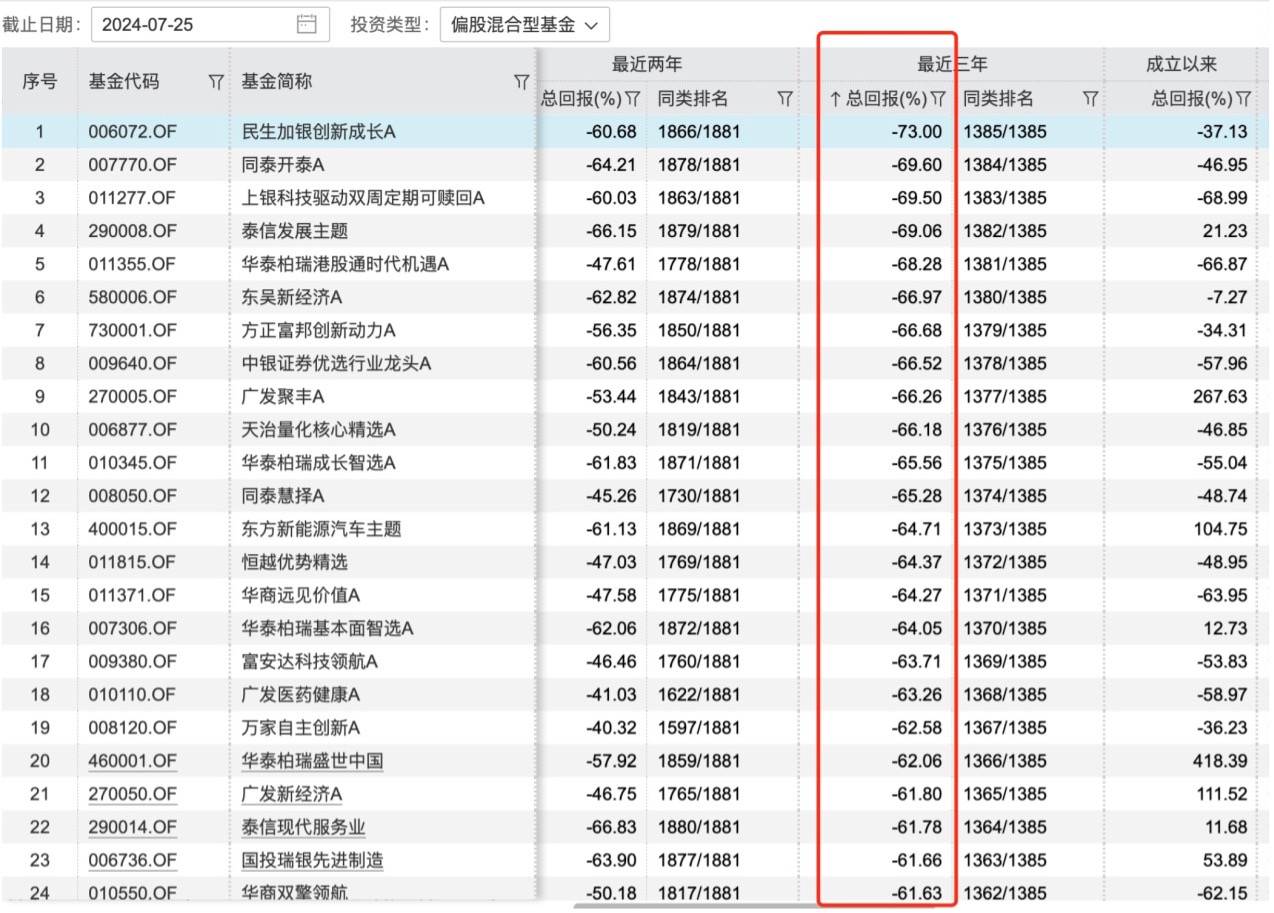Sort by the 最近三年 同类排名 column header

(x=999, y=99)
